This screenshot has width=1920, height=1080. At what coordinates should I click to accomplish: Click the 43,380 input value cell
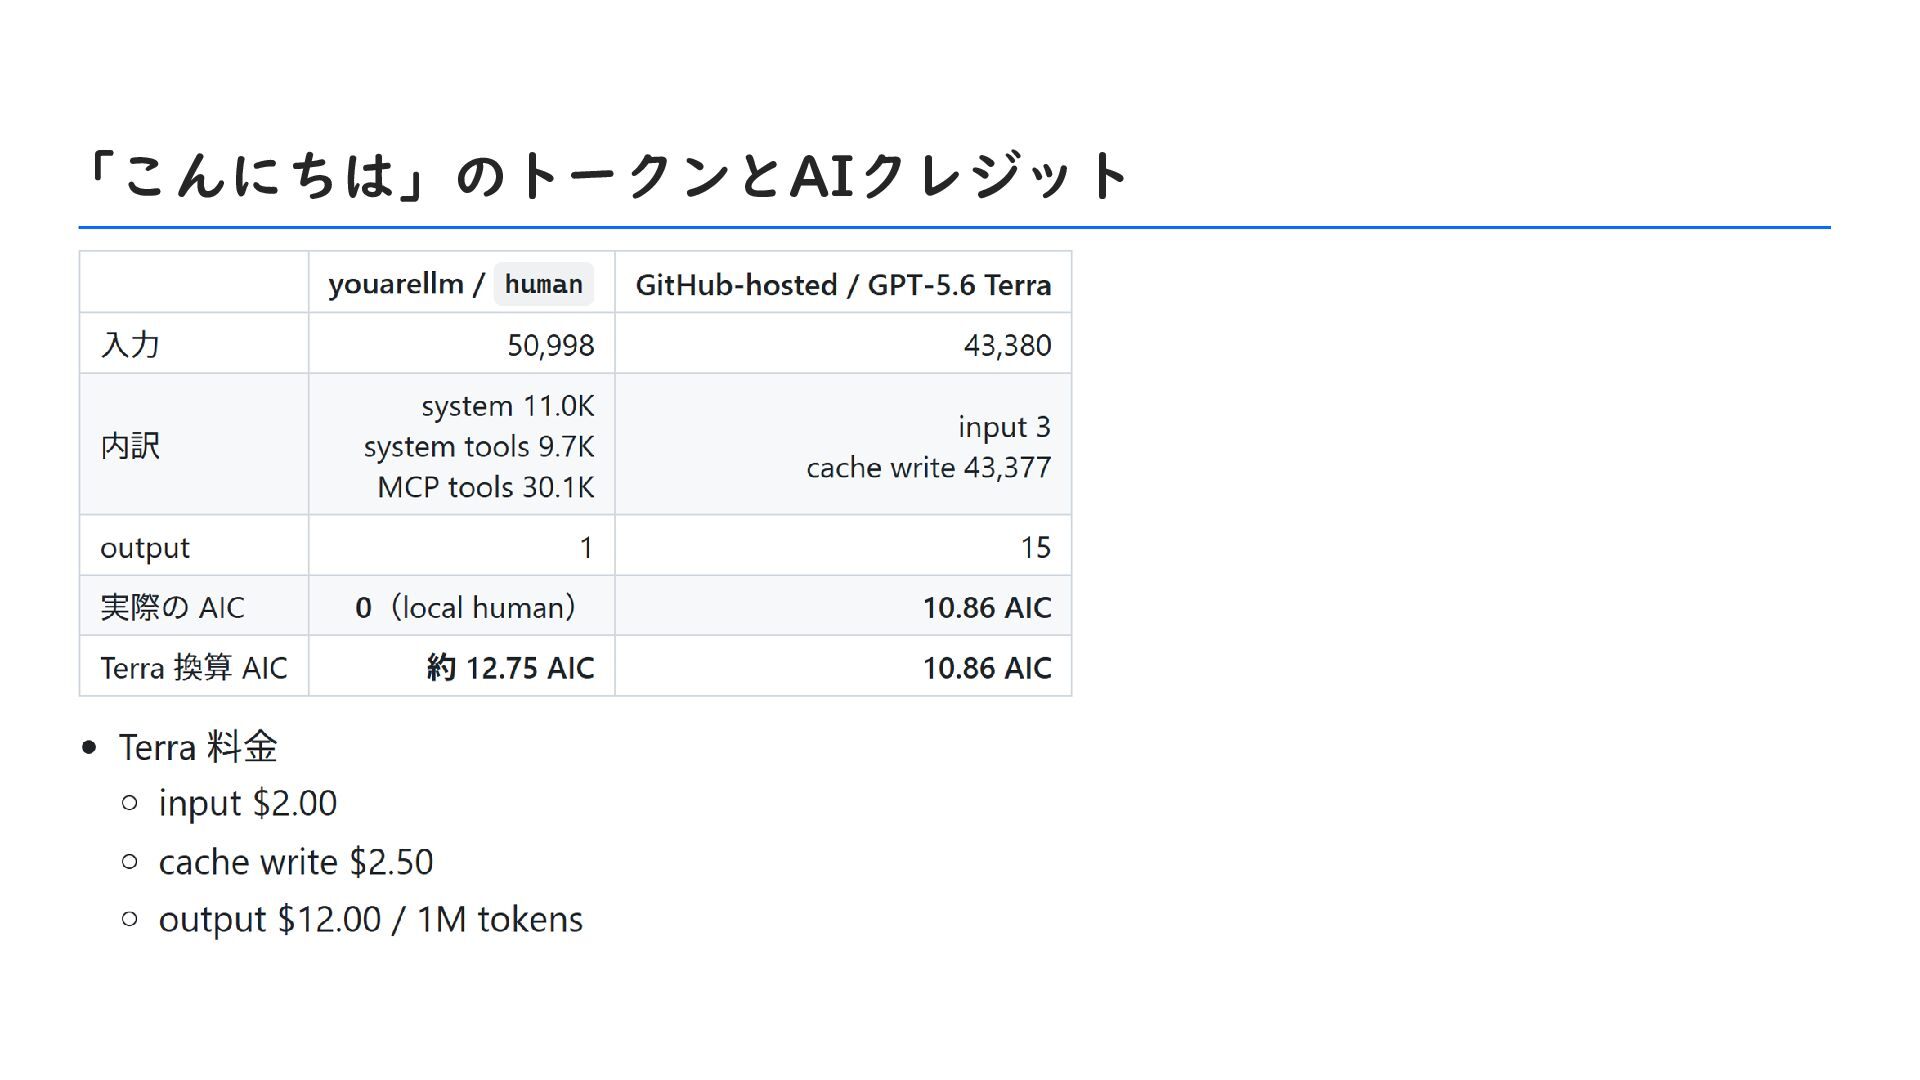pos(843,344)
